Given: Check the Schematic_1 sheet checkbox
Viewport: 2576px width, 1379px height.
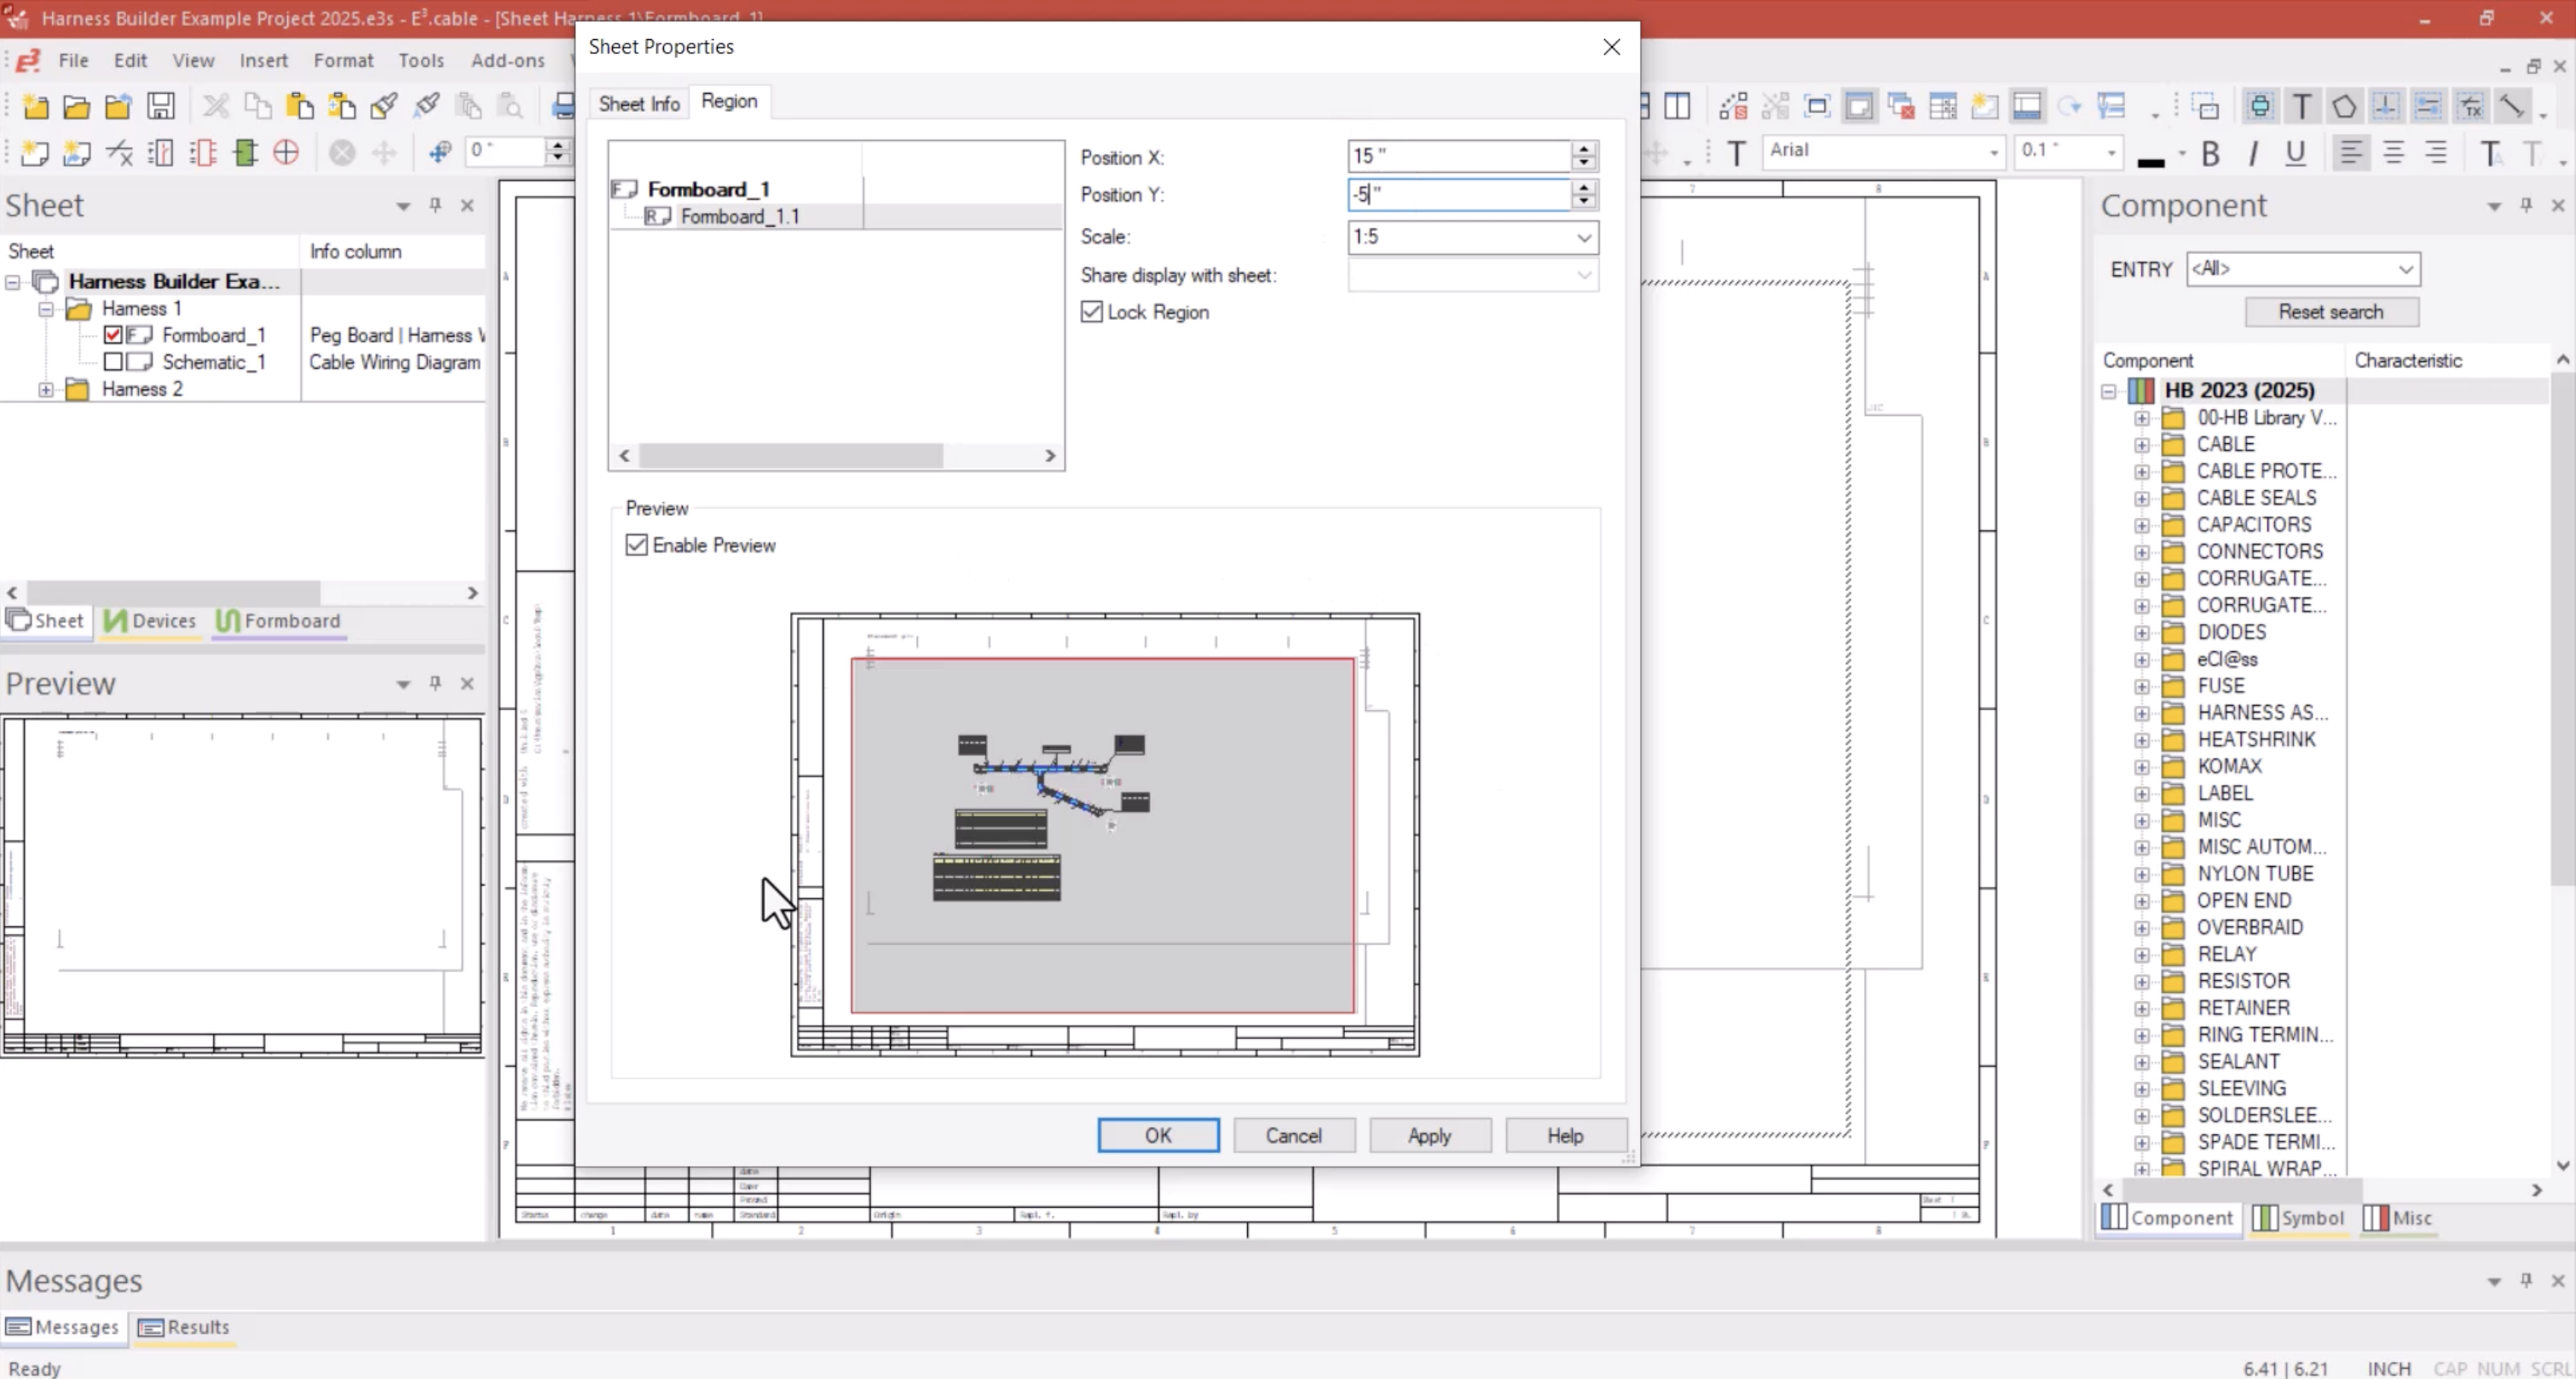Looking at the screenshot, I should 113,362.
